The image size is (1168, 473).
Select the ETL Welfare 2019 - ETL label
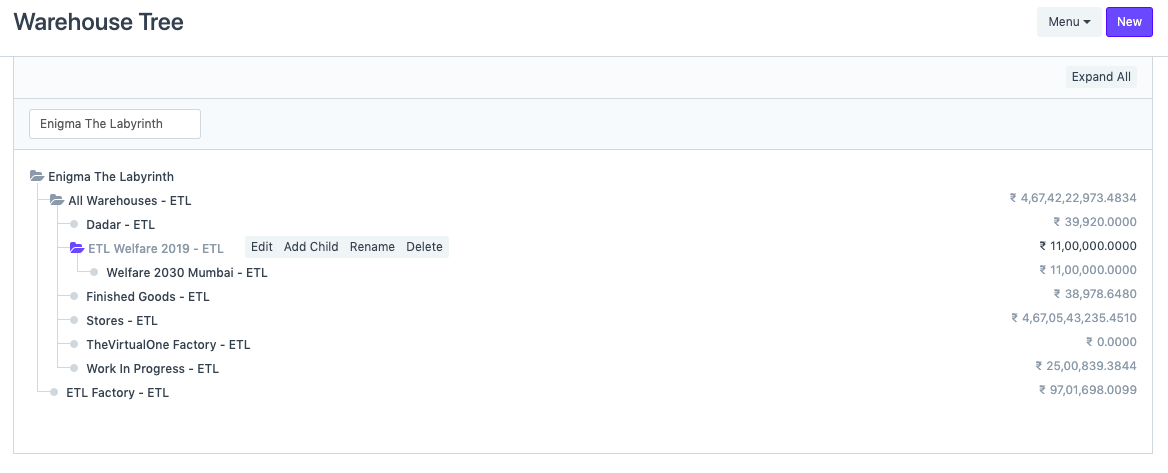tap(156, 249)
